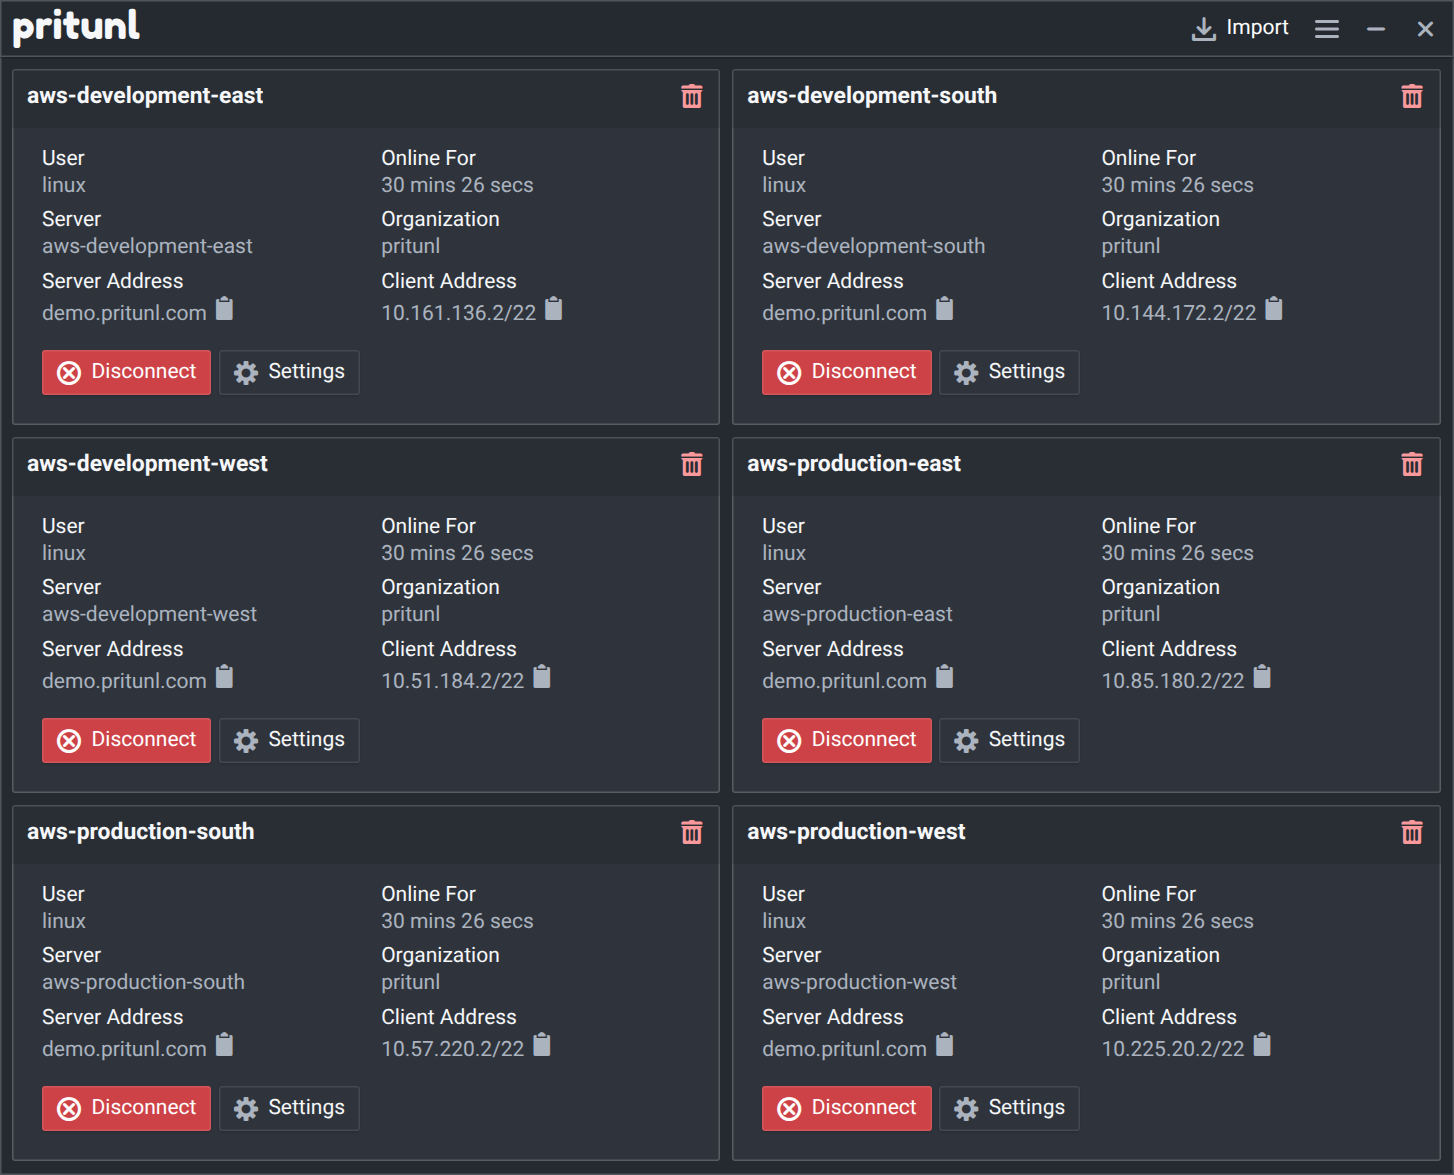Screen dimensions: 1454x1175
Task: Copy aws-production-south server address
Action: click(225, 1046)
